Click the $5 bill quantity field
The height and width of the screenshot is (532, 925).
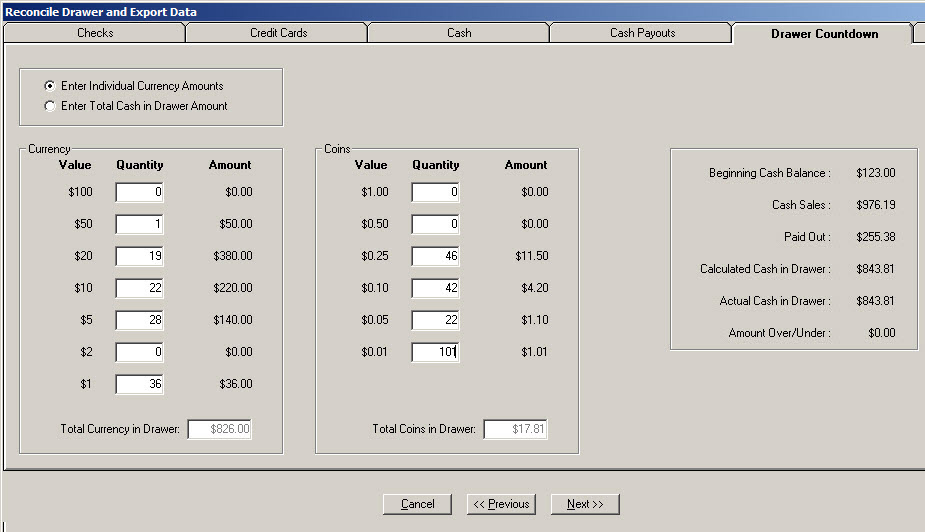click(x=139, y=320)
